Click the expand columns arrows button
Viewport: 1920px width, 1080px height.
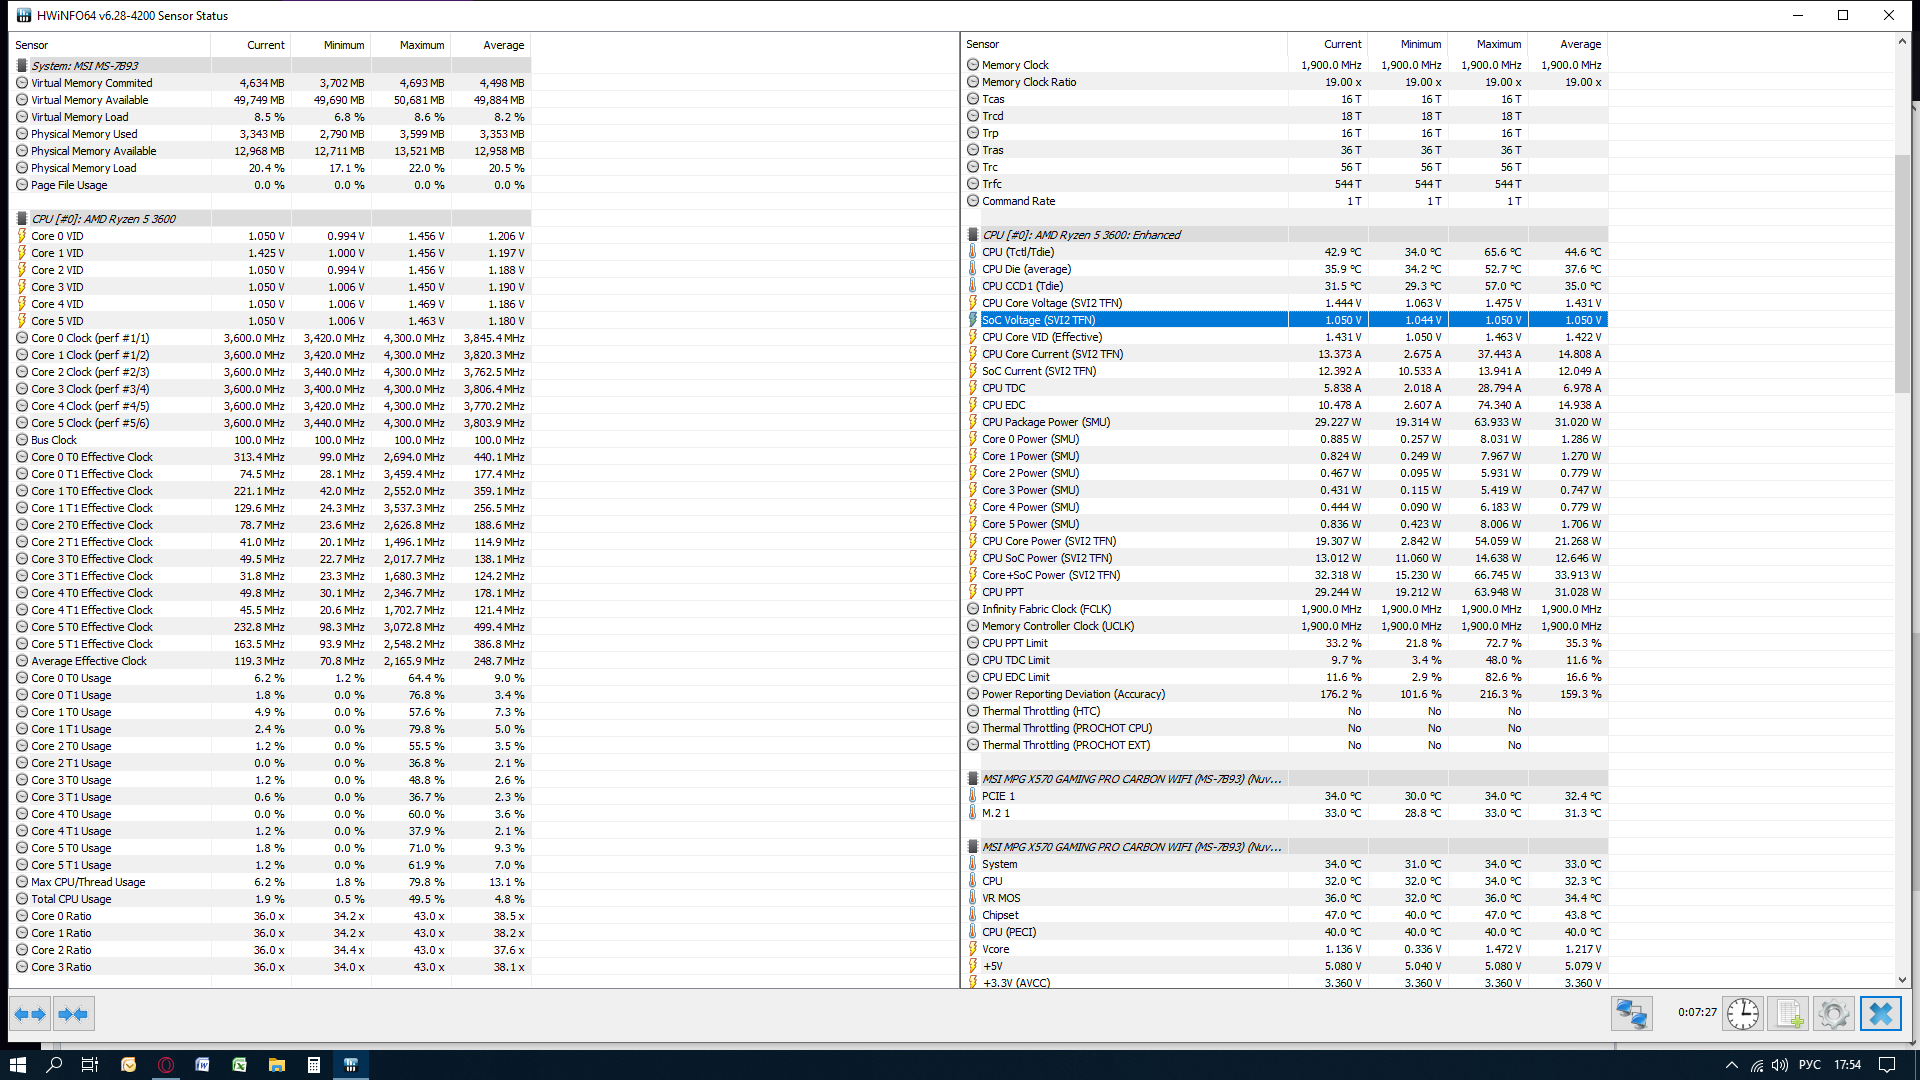pyautogui.click(x=30, y=1014)
